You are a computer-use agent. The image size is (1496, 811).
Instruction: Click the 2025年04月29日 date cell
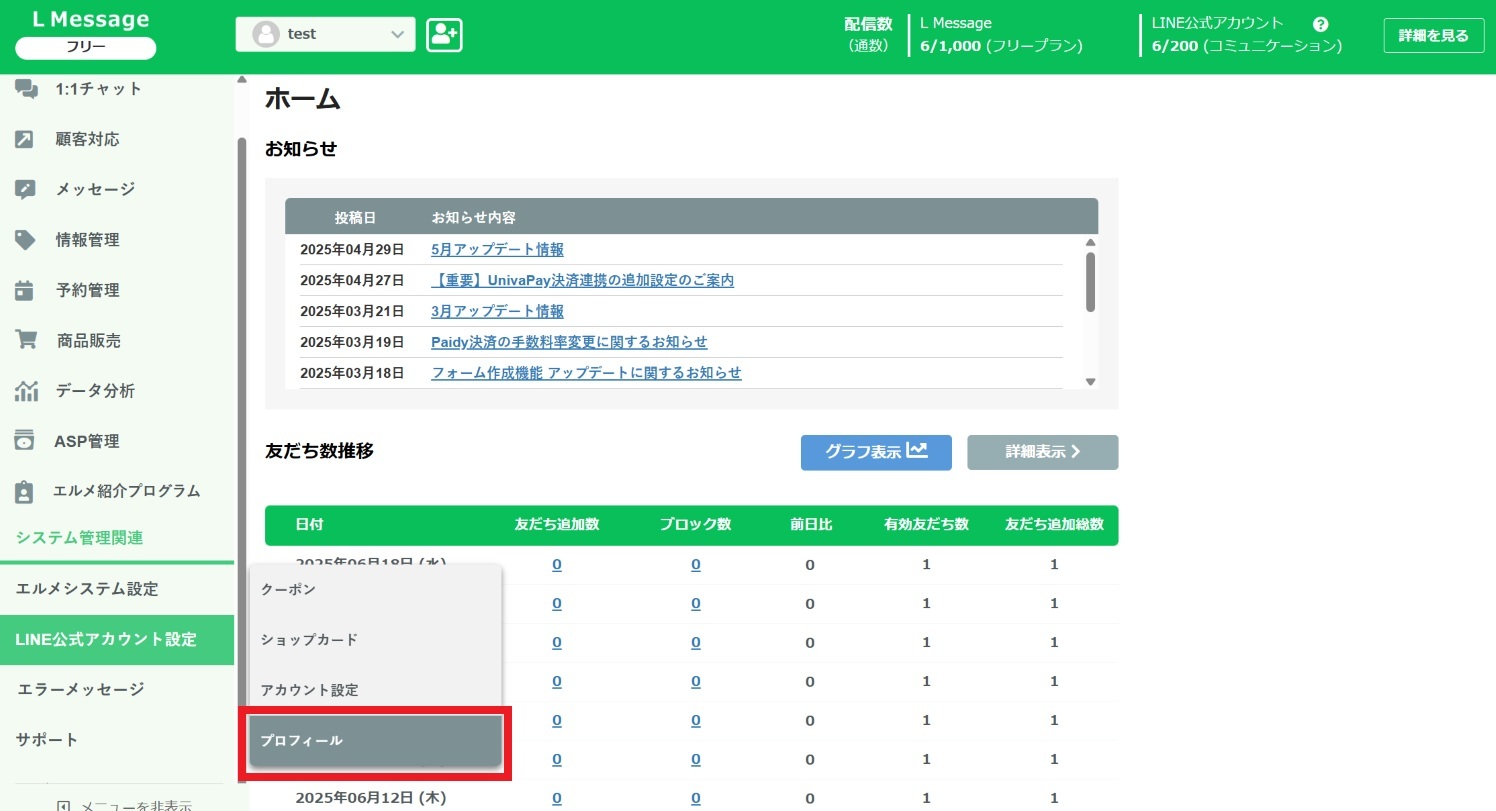tap(352, 250)
